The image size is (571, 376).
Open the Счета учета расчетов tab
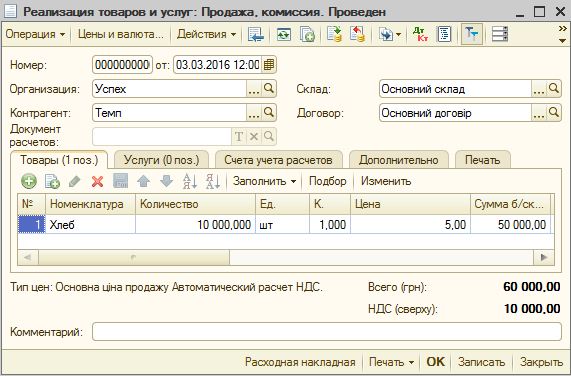[278, 160]
